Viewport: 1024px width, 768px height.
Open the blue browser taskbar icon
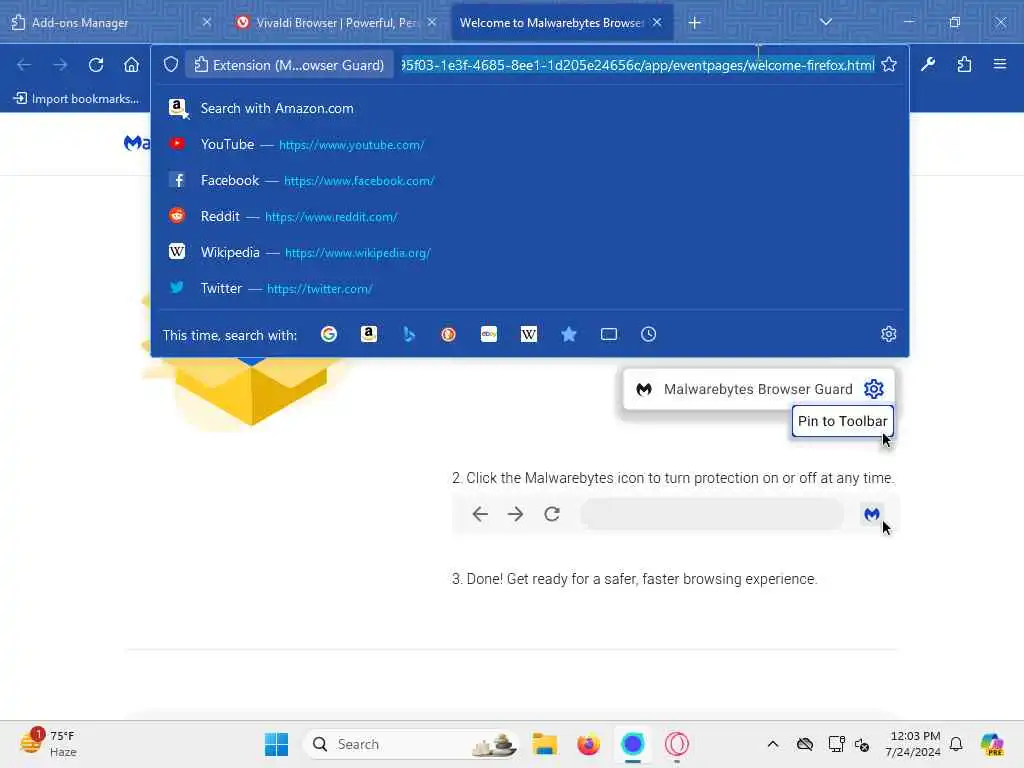click(x=632, y=744)
